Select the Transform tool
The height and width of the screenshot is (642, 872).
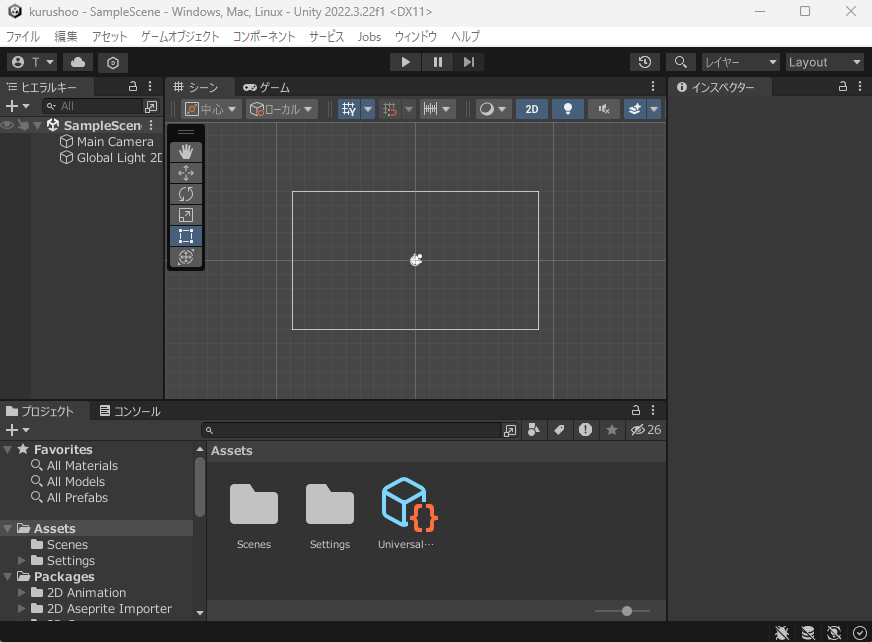pos(186,257)
